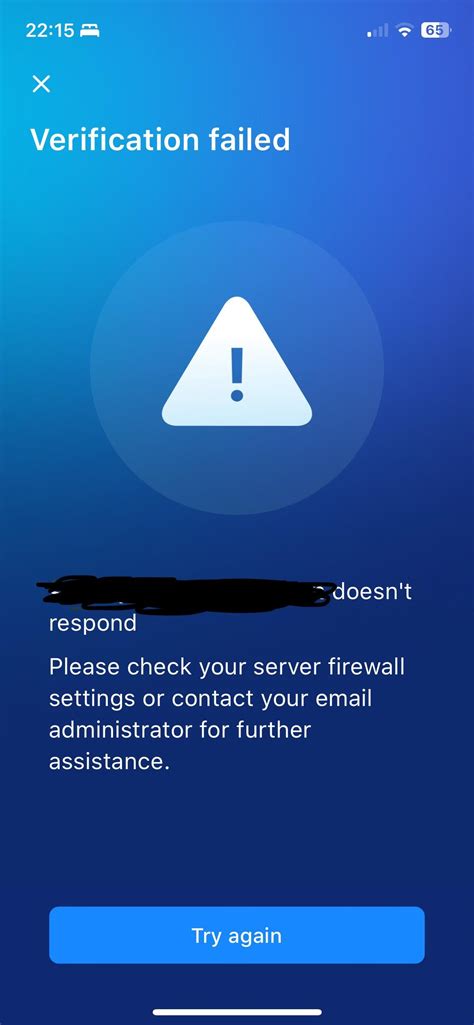The image size is (474, 1025).
Task: Tap the Wi-Fi status icon
Action: click(405, 30)
